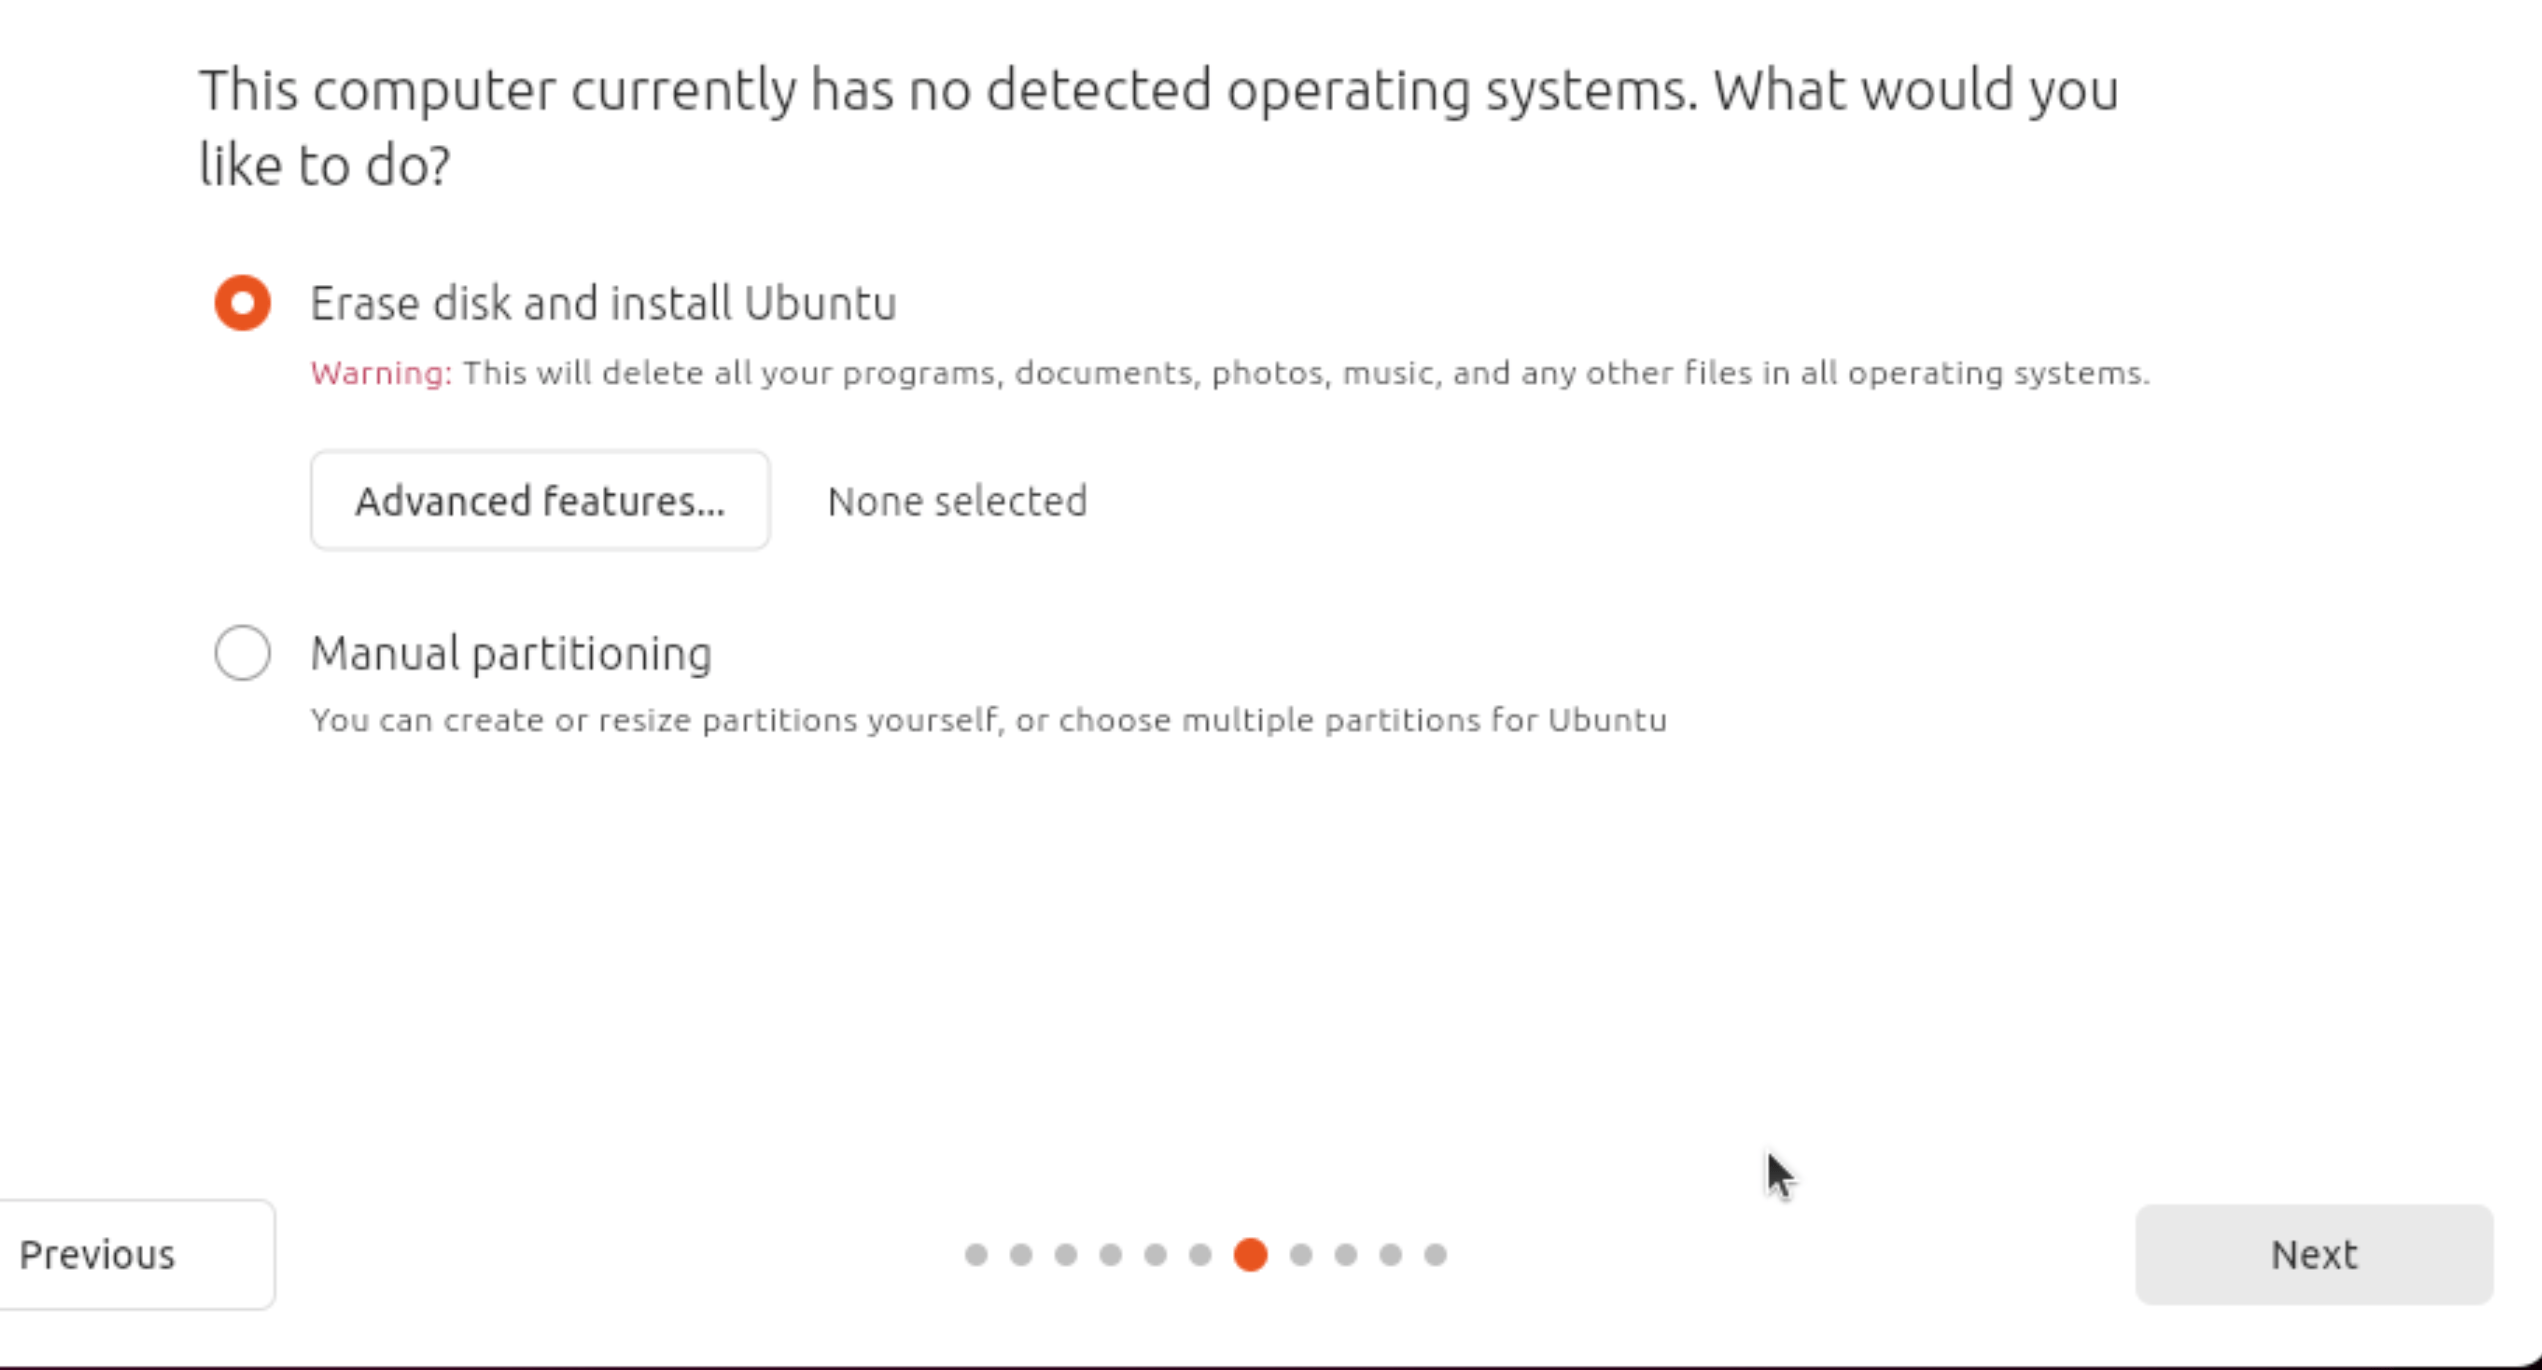Select the Manual partitioning radio option
Screen dimensions: 2542x1370
click(242, 653)
